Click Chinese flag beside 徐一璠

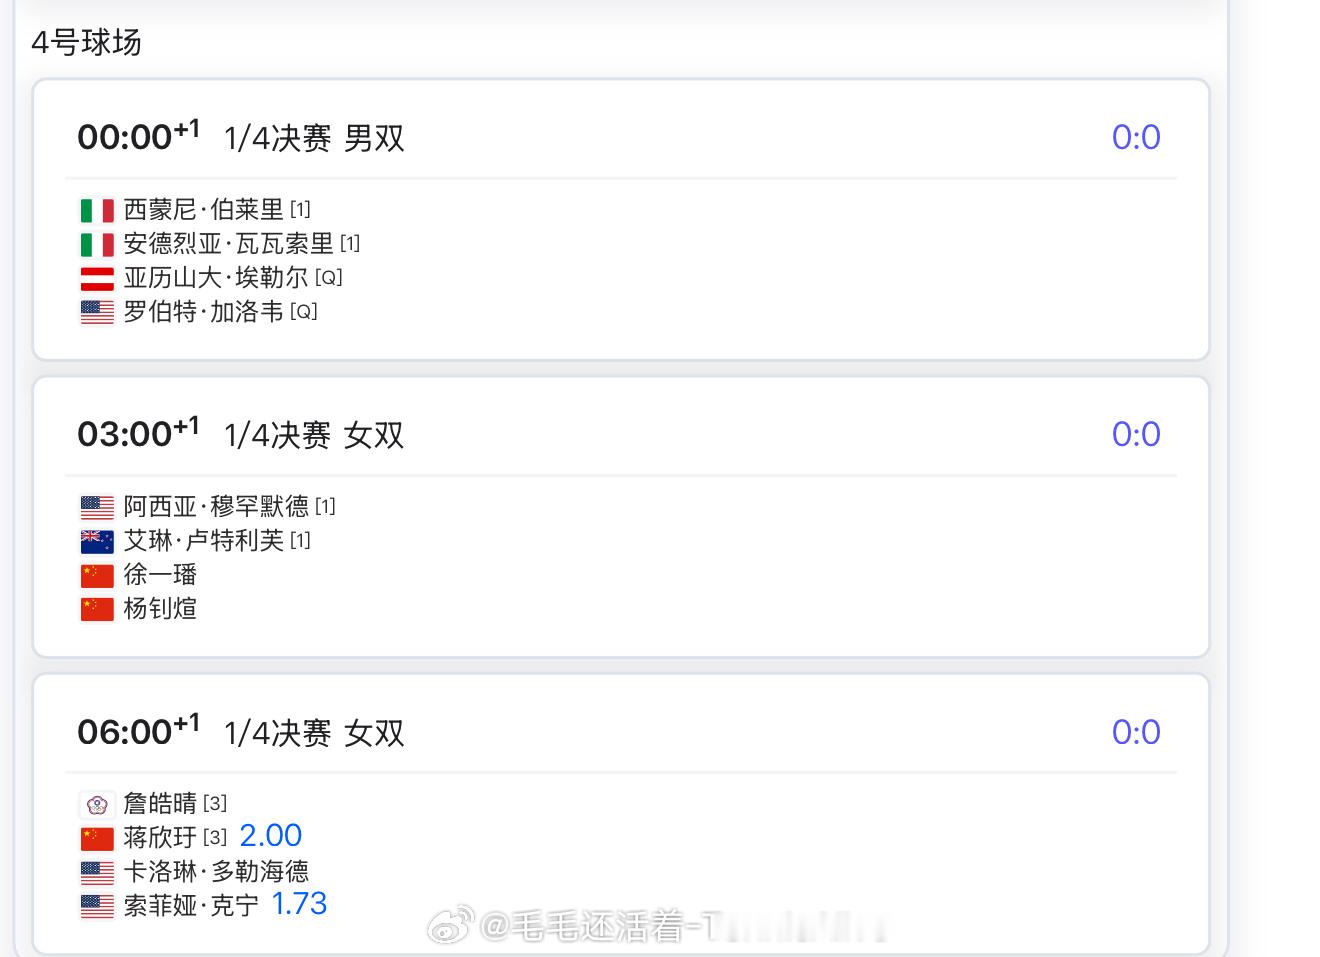(x=97, y=575)
